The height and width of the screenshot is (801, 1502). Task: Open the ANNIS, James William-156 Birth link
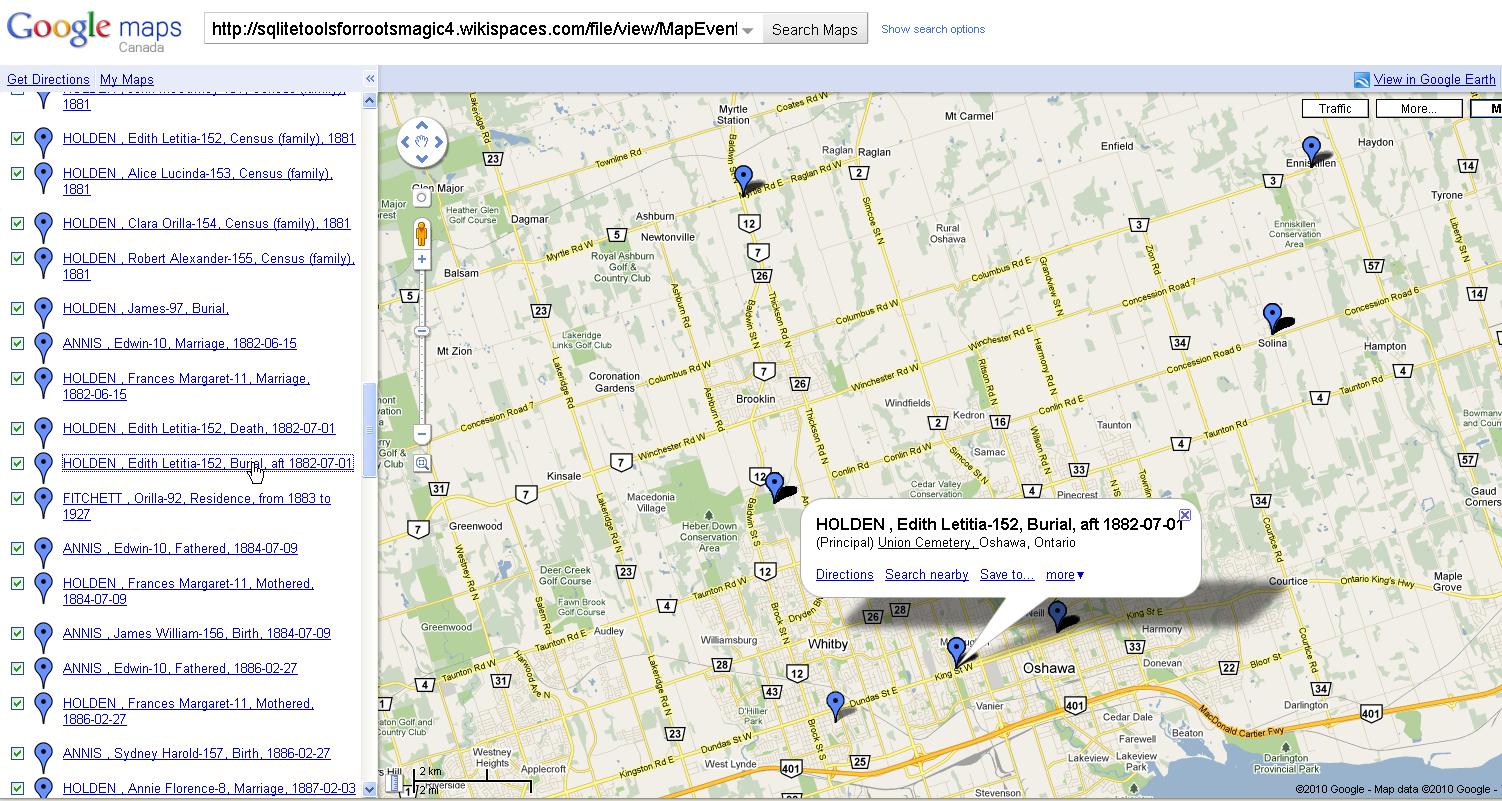tap(197, 634)
